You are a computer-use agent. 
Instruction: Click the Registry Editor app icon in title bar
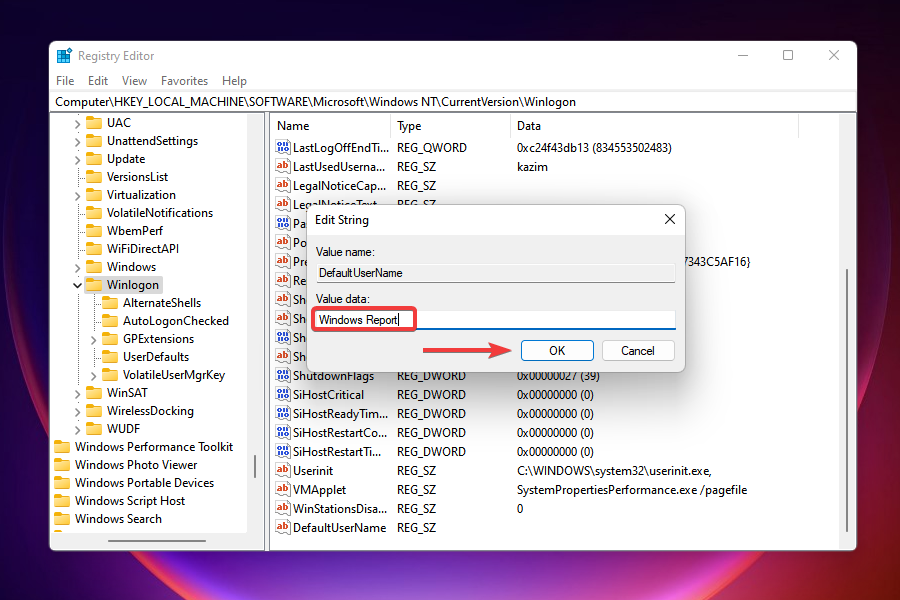[64, 56]
